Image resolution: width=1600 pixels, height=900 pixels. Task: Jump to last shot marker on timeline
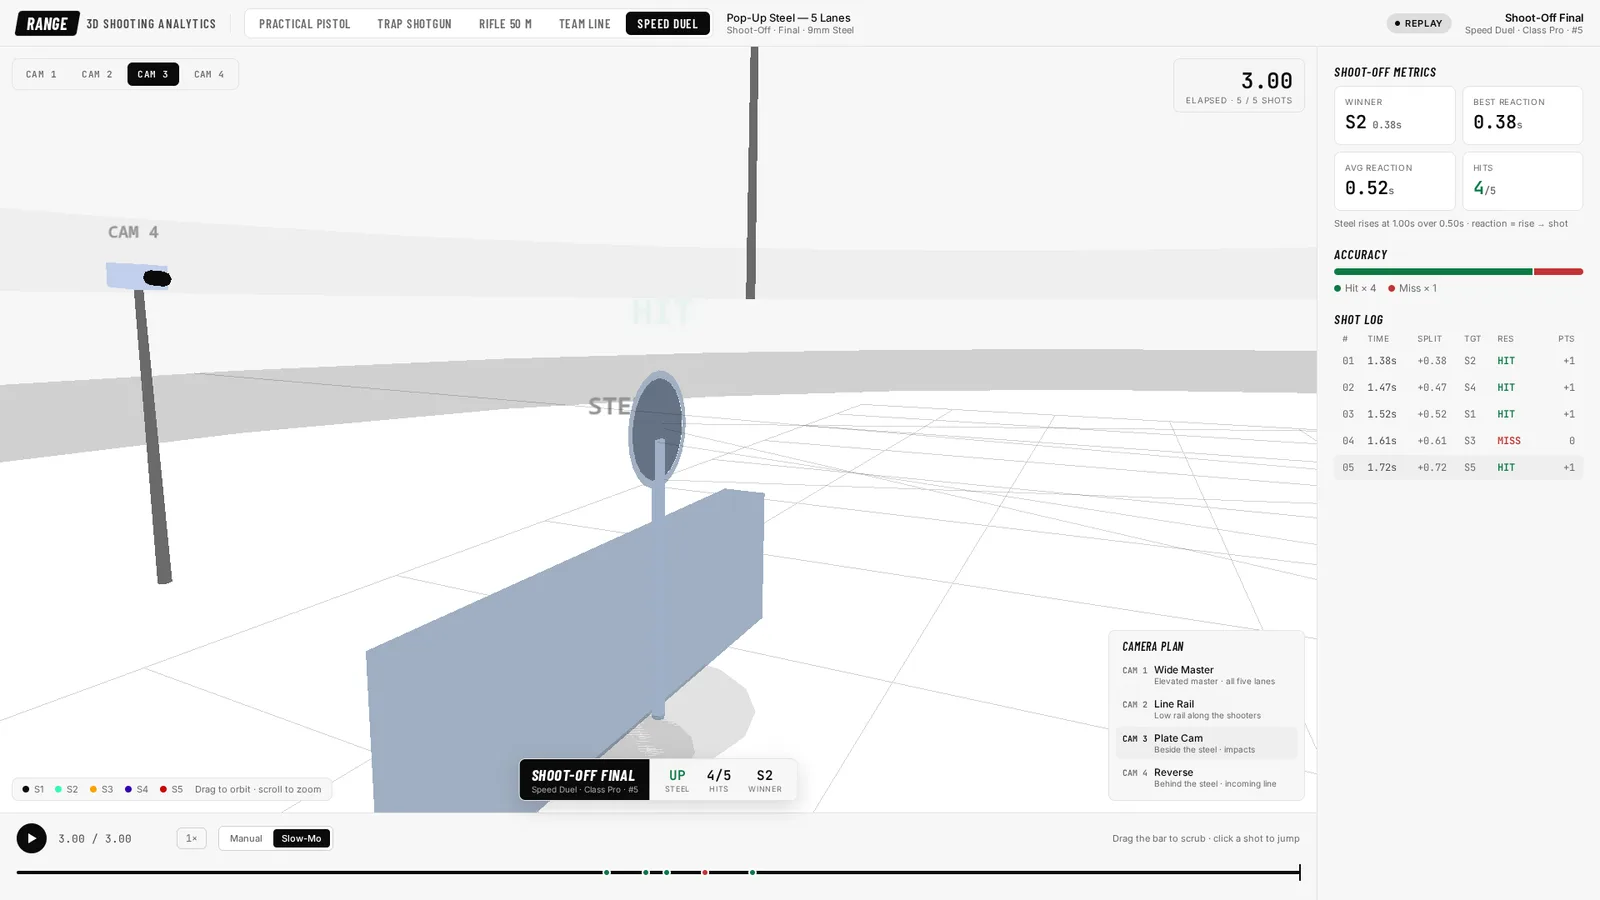[753, 873]
